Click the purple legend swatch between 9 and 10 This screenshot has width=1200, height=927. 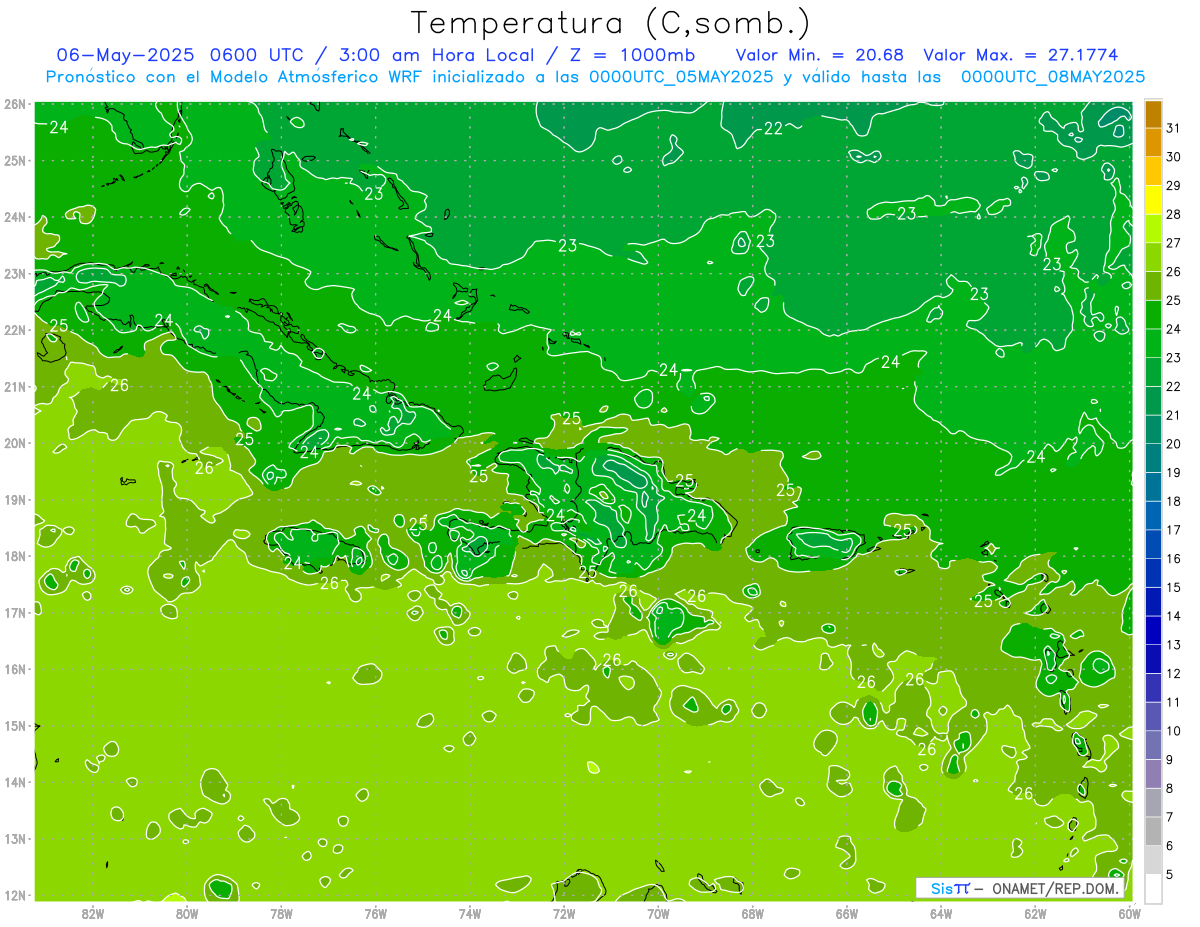1153,746
